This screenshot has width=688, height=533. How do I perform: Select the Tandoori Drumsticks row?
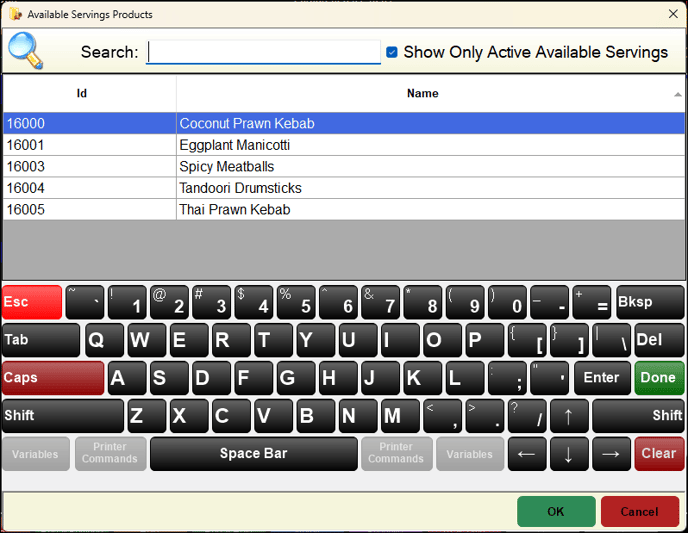[344, 188]
